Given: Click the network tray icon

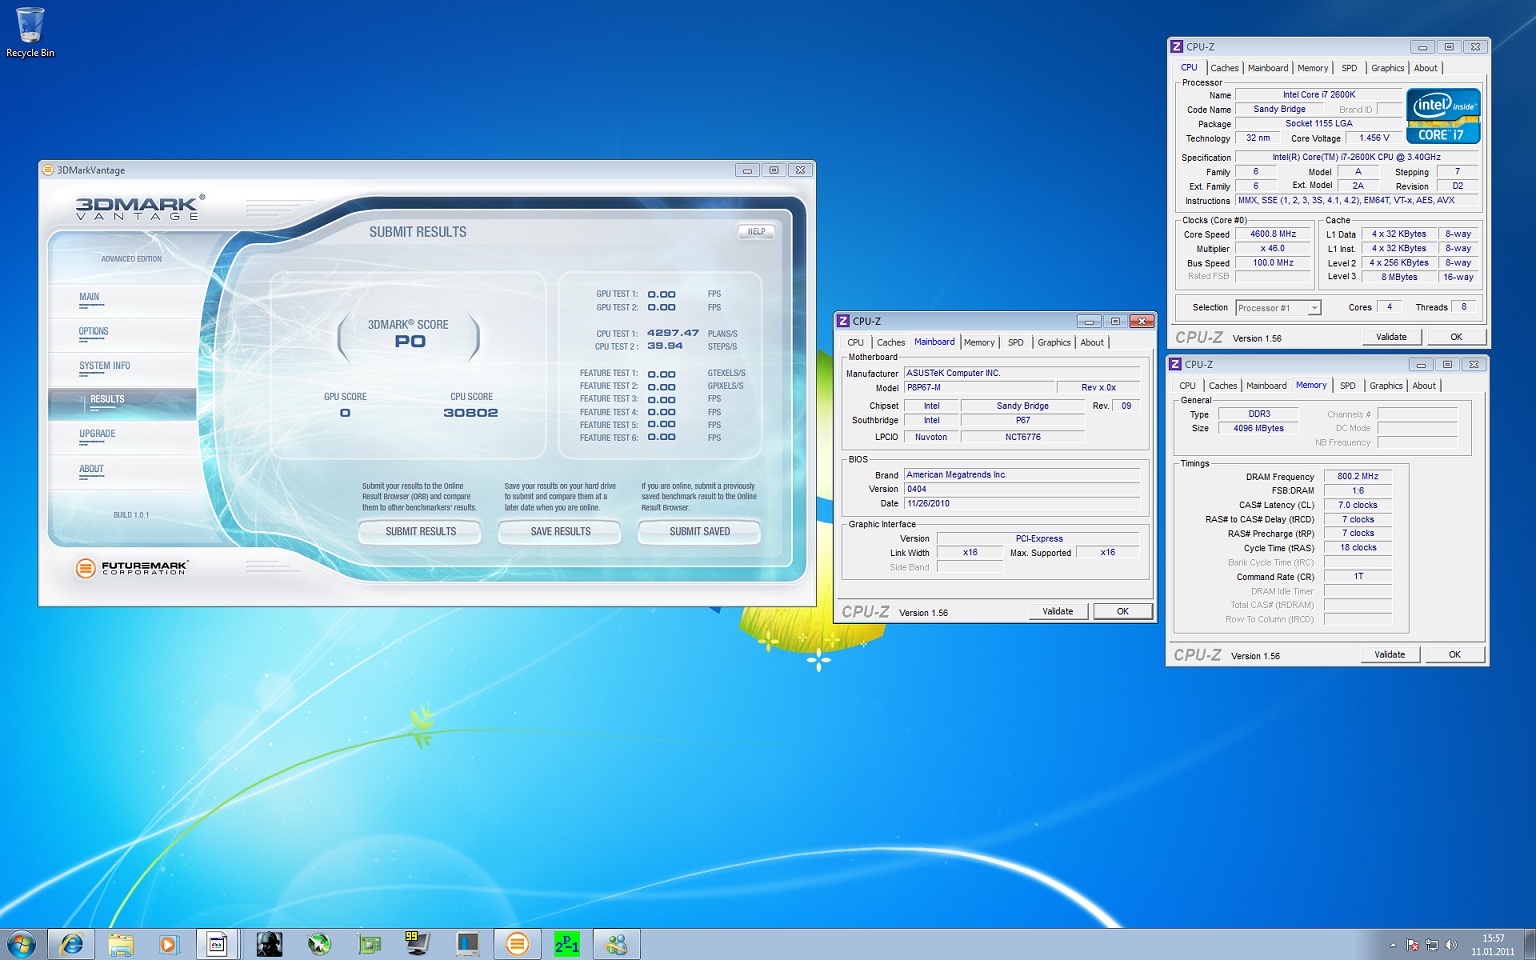Looking at the screenshot, I should pos(1432,945).
